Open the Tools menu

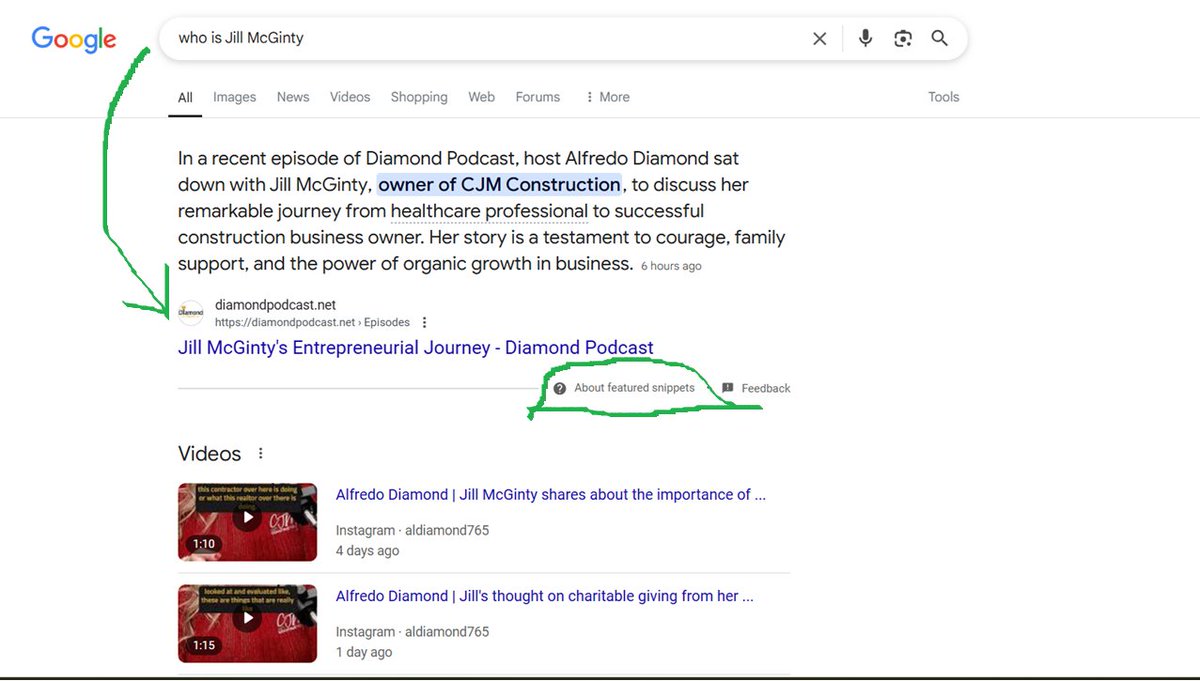[944, 97]
